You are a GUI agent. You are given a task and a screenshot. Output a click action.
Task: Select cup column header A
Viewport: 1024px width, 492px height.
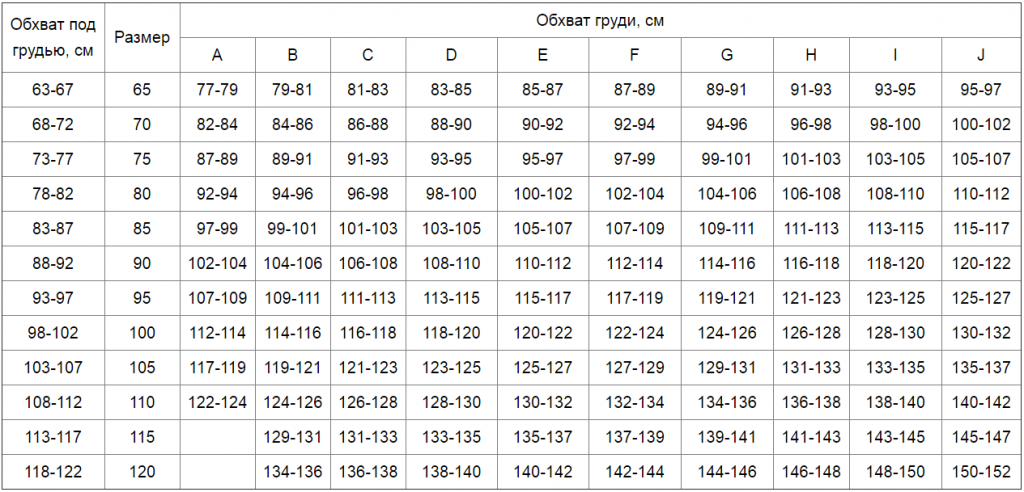pos(217,55)
